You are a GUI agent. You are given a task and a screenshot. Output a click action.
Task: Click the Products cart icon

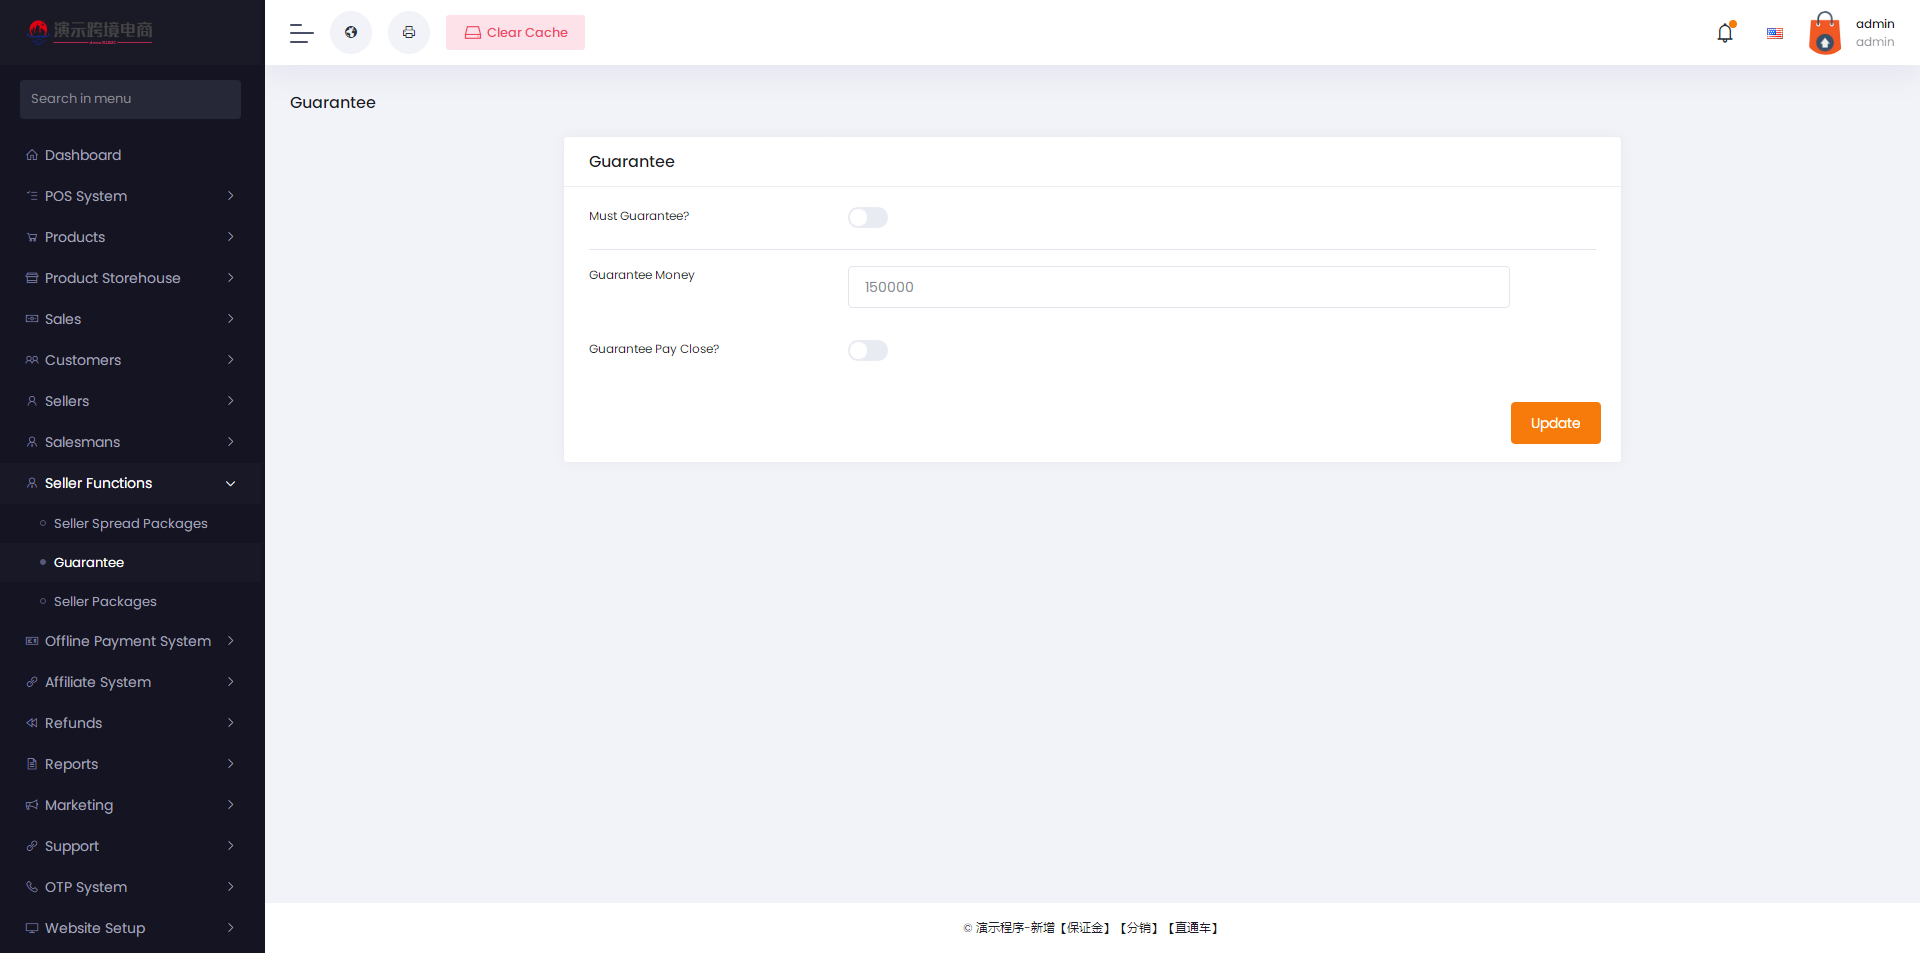[x=32, y=237]
